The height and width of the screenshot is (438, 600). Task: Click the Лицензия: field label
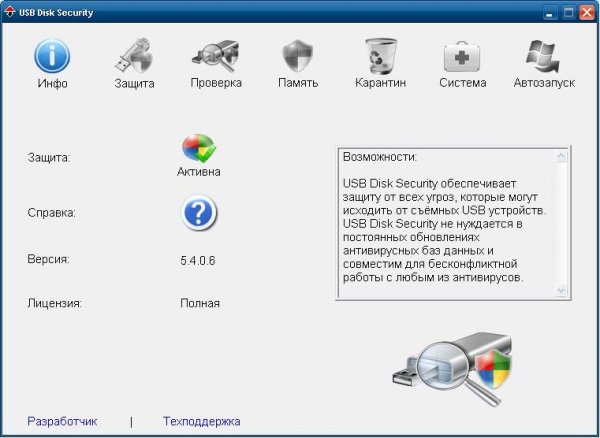[55, 303]
